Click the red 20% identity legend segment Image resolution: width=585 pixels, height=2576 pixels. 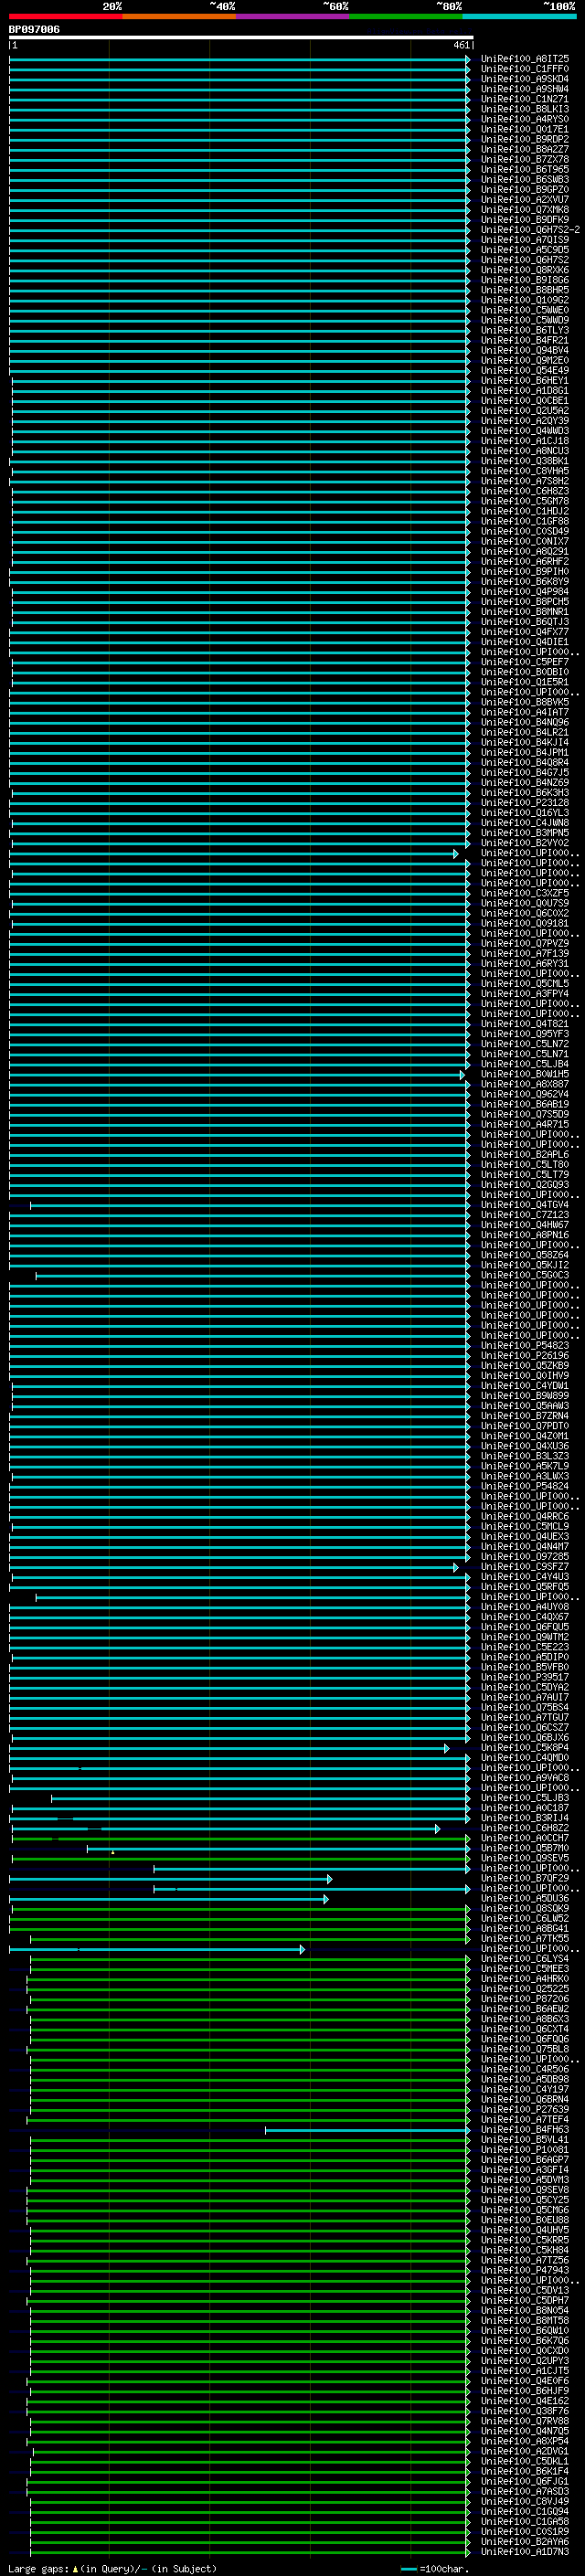click(x=65, y=16)
